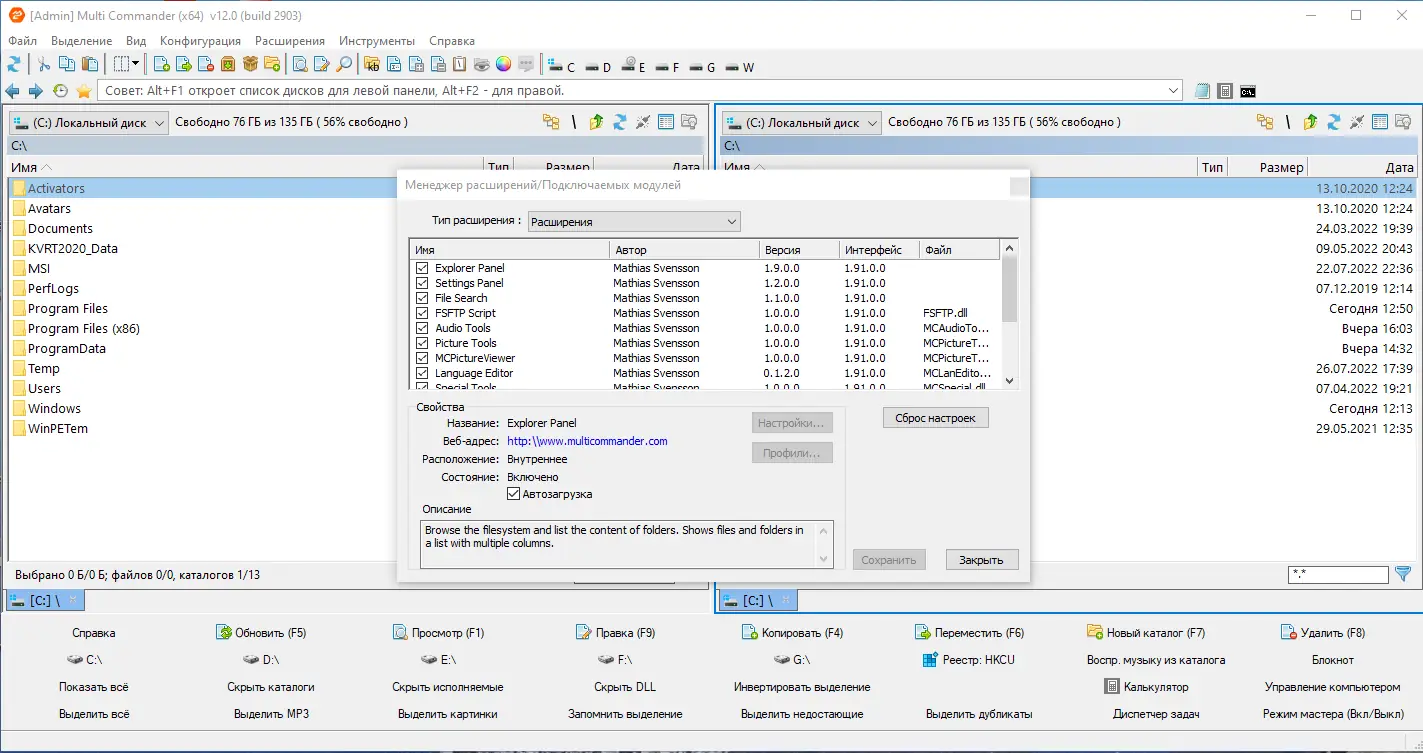Viewport: 1423px width, 753px height.
Task: Click the scissors cut icon in toolbar
Action: (44, 65)
